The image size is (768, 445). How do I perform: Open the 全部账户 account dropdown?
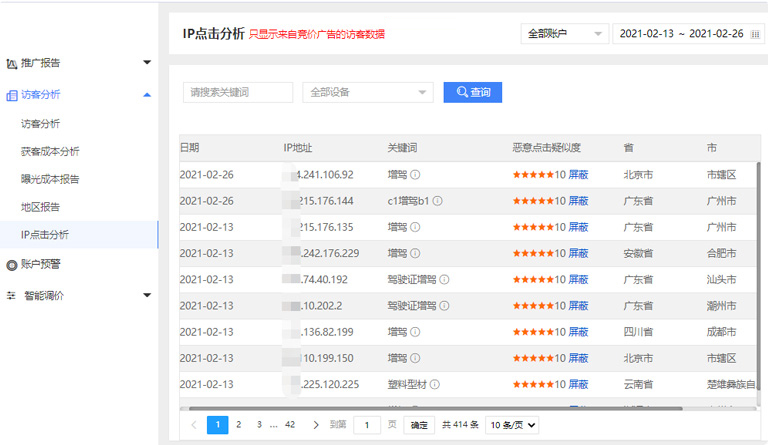564,34
